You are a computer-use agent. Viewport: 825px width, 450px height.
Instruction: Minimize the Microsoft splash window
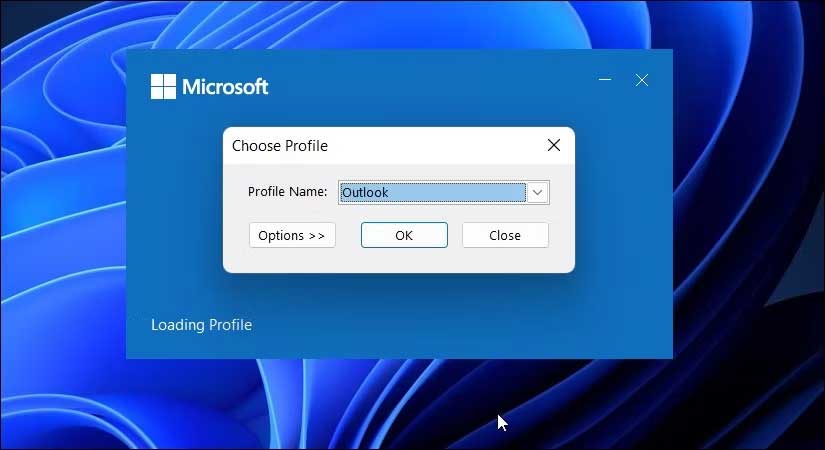pos(605,80)
